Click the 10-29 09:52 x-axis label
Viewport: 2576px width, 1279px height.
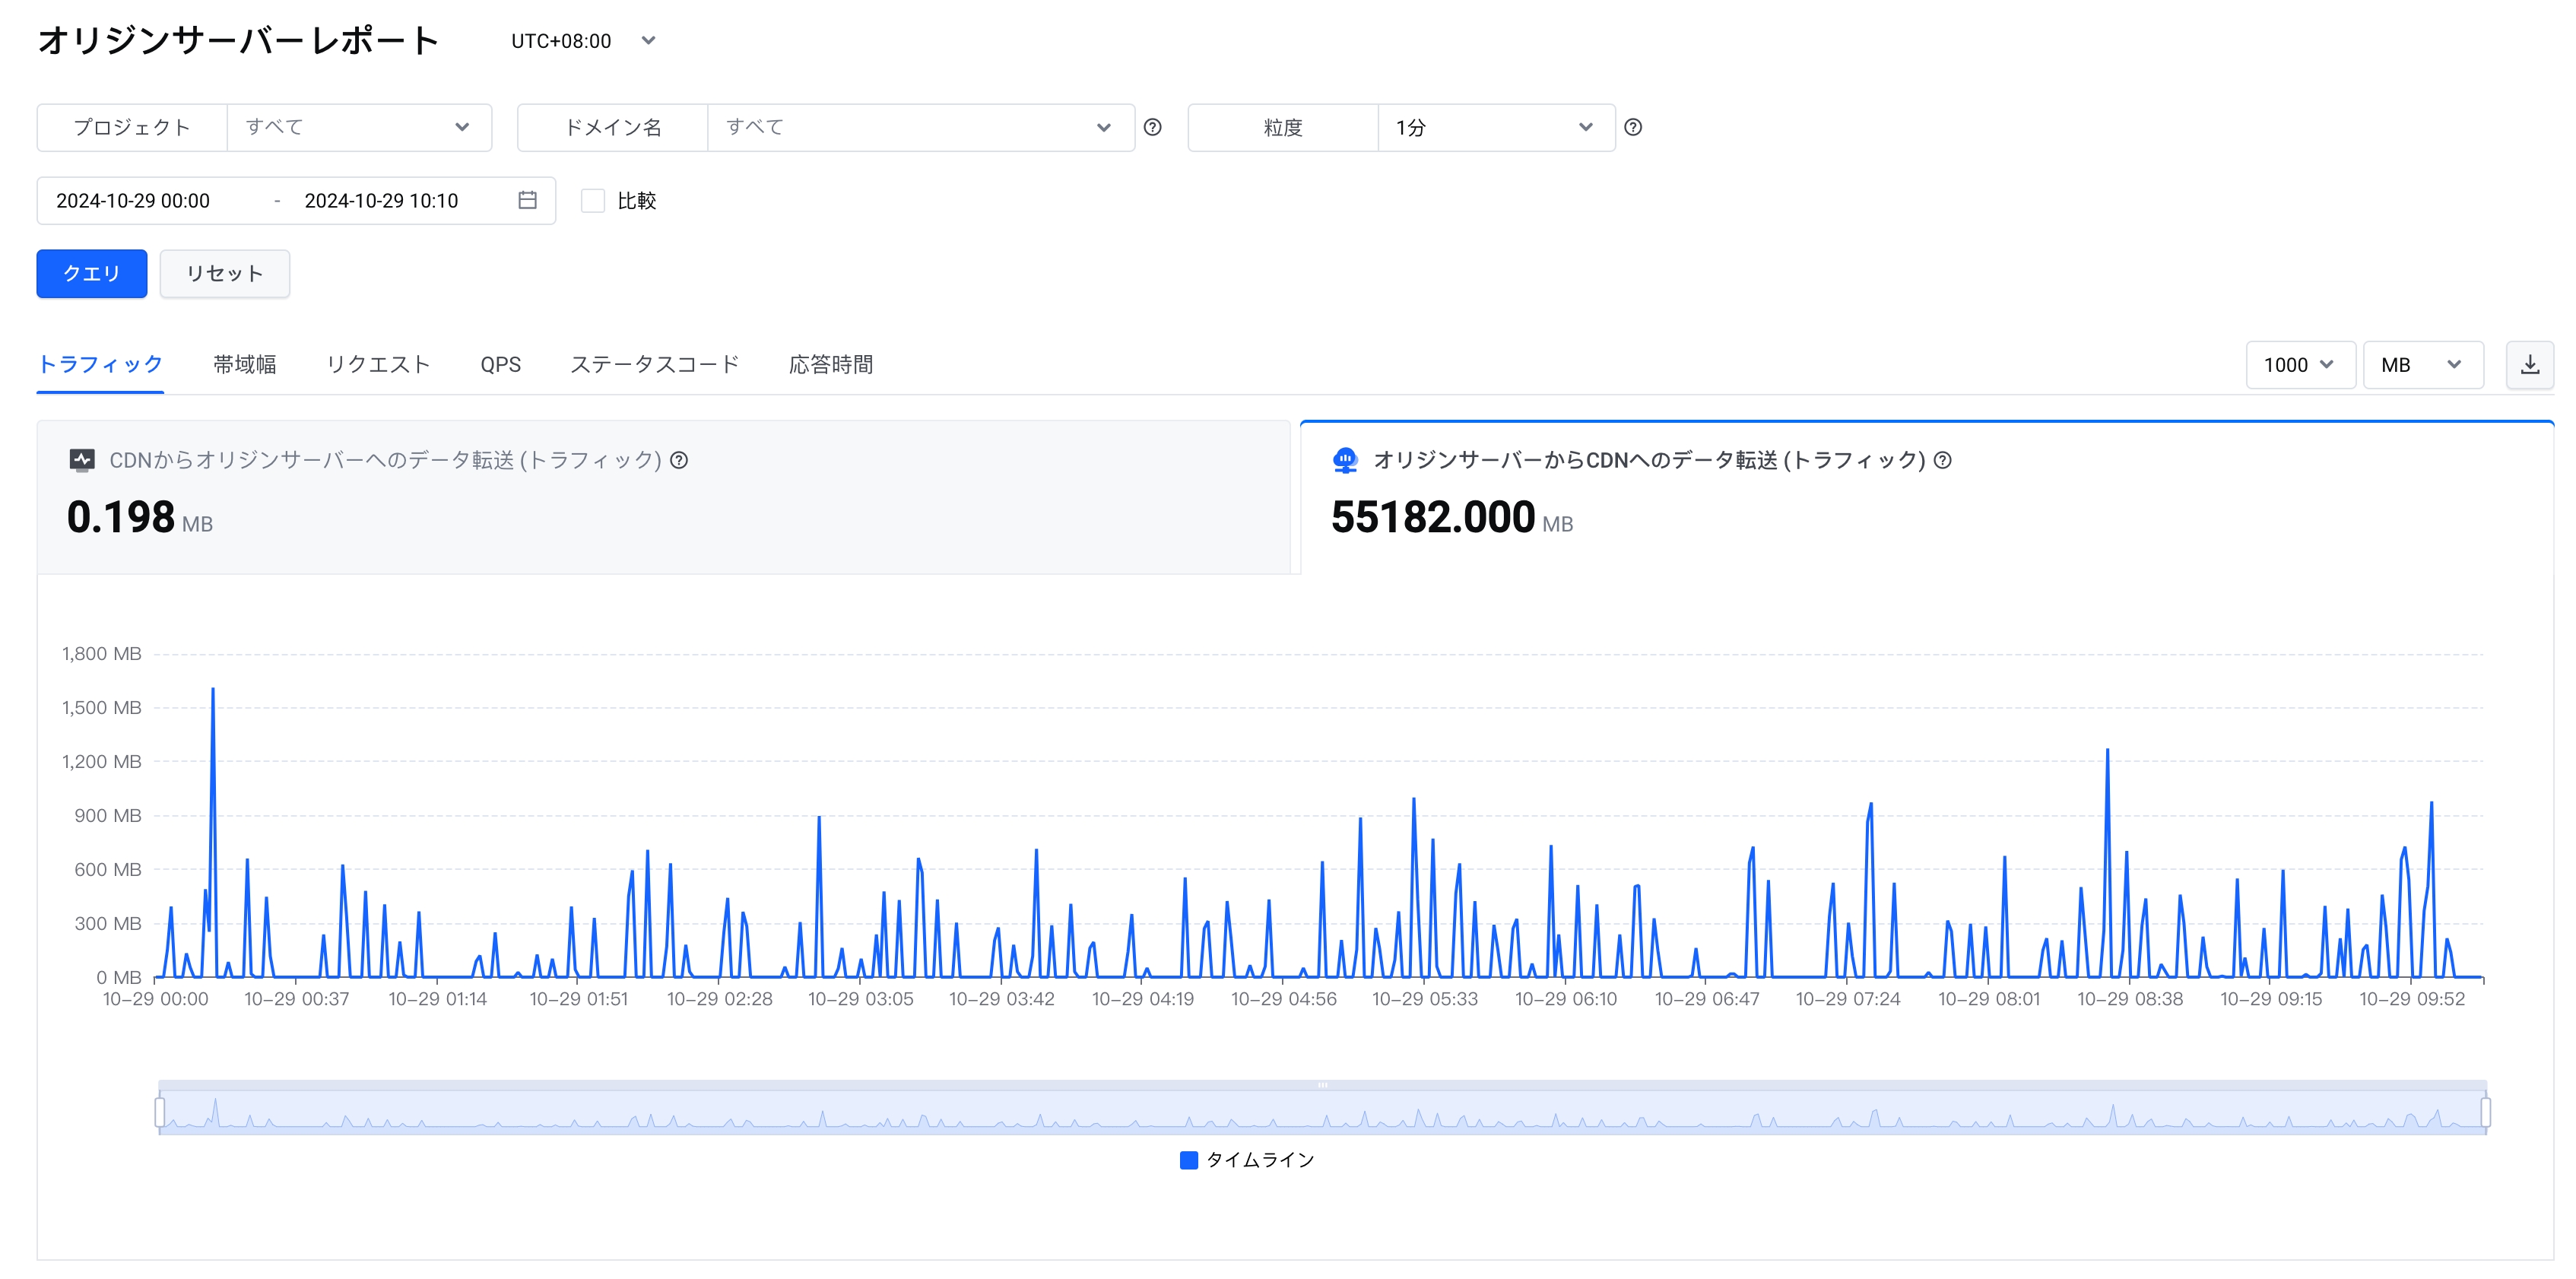pos(2411,998)
